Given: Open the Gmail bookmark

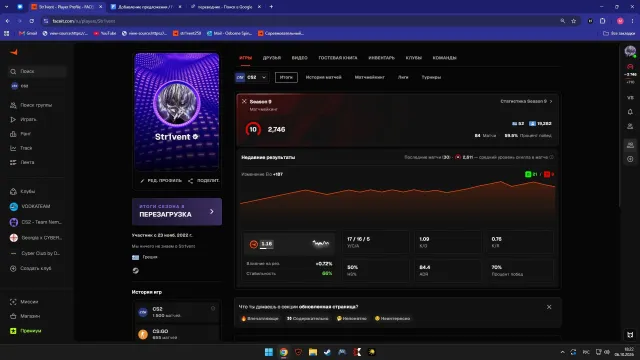Looking at the screenshot, I should pyautogui.click(x=28, y=33).
